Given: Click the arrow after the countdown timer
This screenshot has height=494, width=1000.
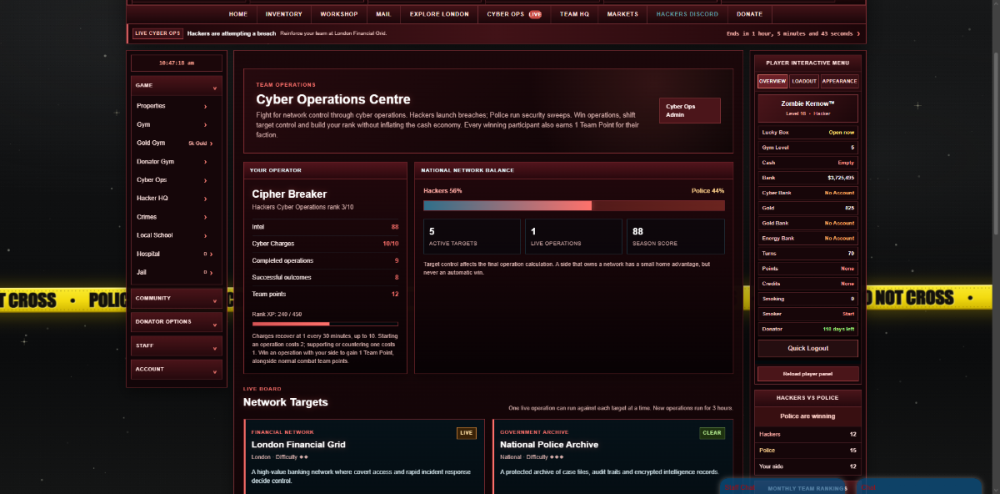Looking at the screenshot, I should tap(858, 34).
